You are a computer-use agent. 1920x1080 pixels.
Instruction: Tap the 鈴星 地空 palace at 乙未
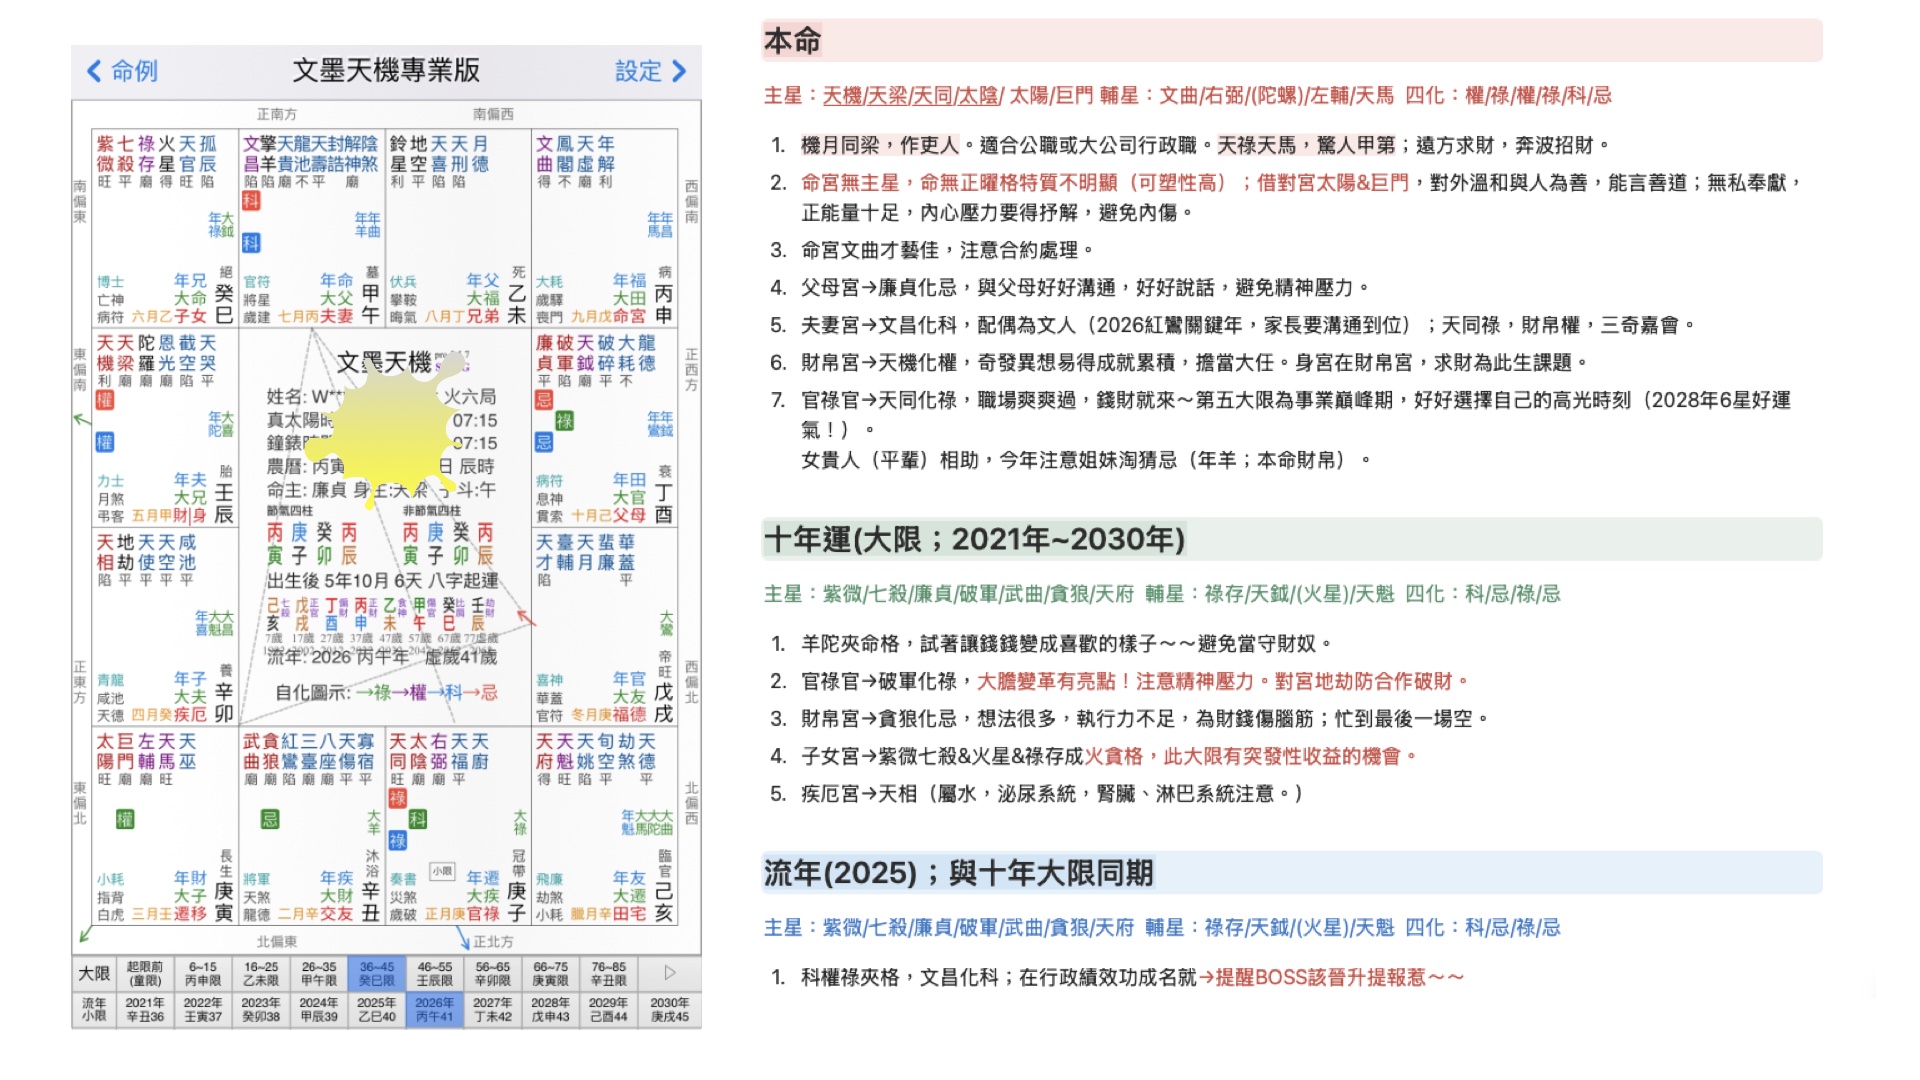[x=458, y=227]
